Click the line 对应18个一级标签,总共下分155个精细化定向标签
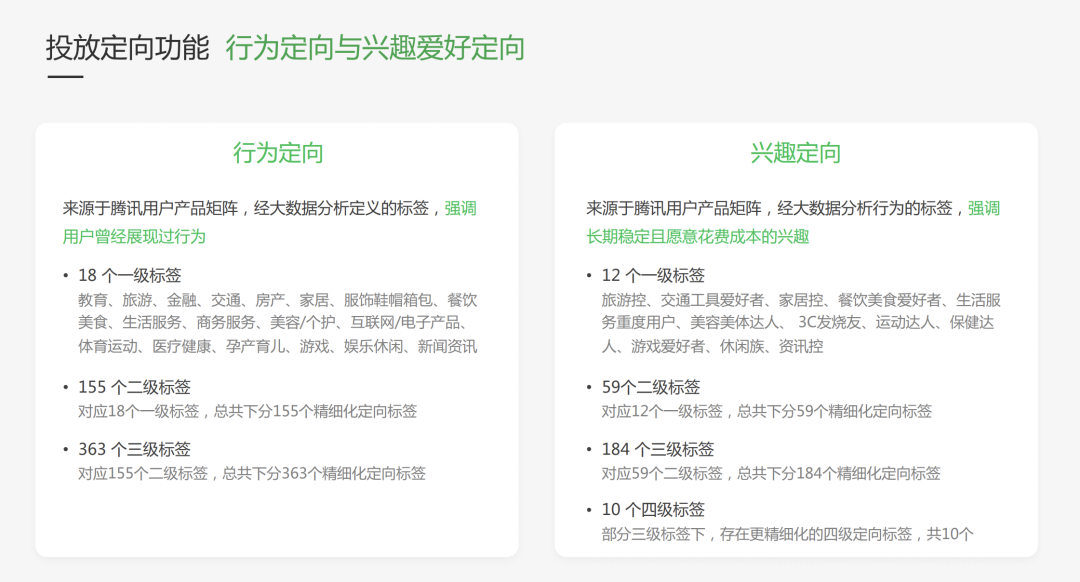Viewport: 1080px width, 582px height. 247,411
